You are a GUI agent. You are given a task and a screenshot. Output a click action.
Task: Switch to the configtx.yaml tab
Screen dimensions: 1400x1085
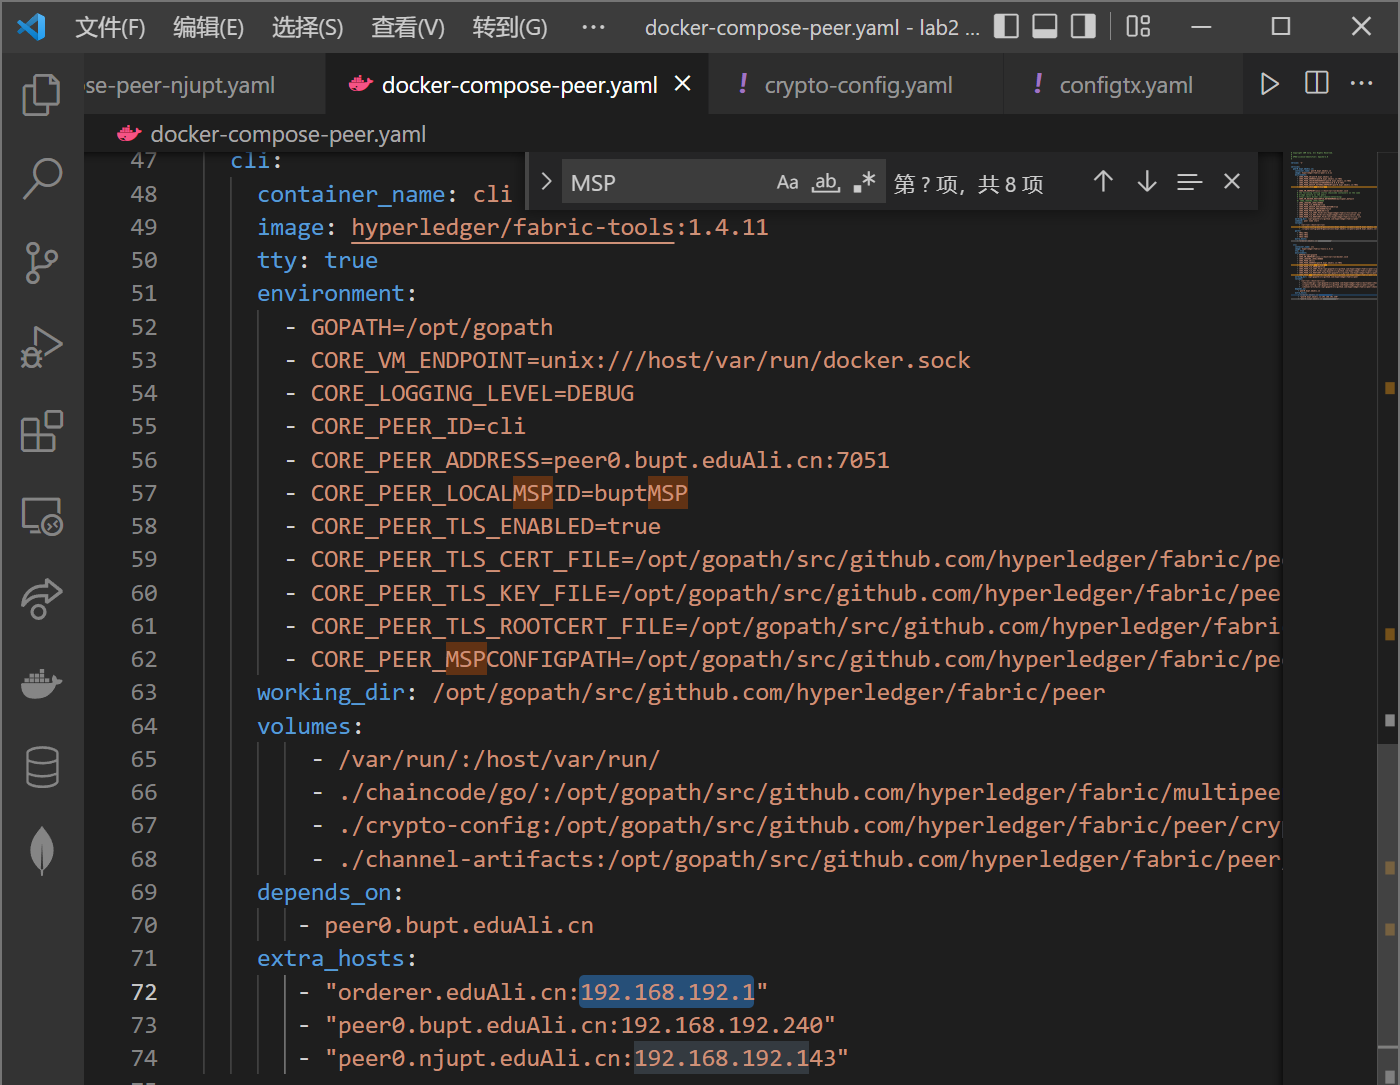[1125, 85]
